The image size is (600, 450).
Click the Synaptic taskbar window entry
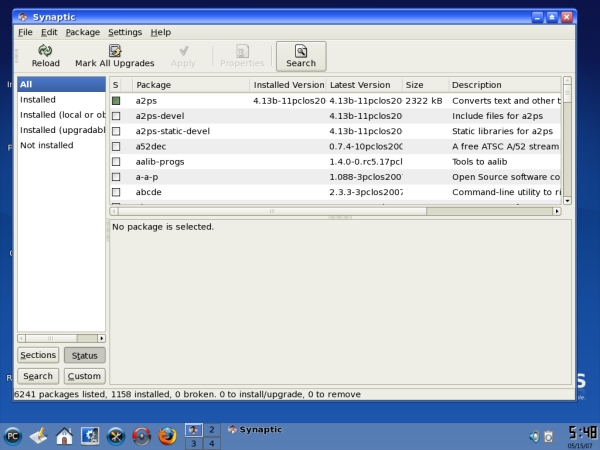(255, 430)
